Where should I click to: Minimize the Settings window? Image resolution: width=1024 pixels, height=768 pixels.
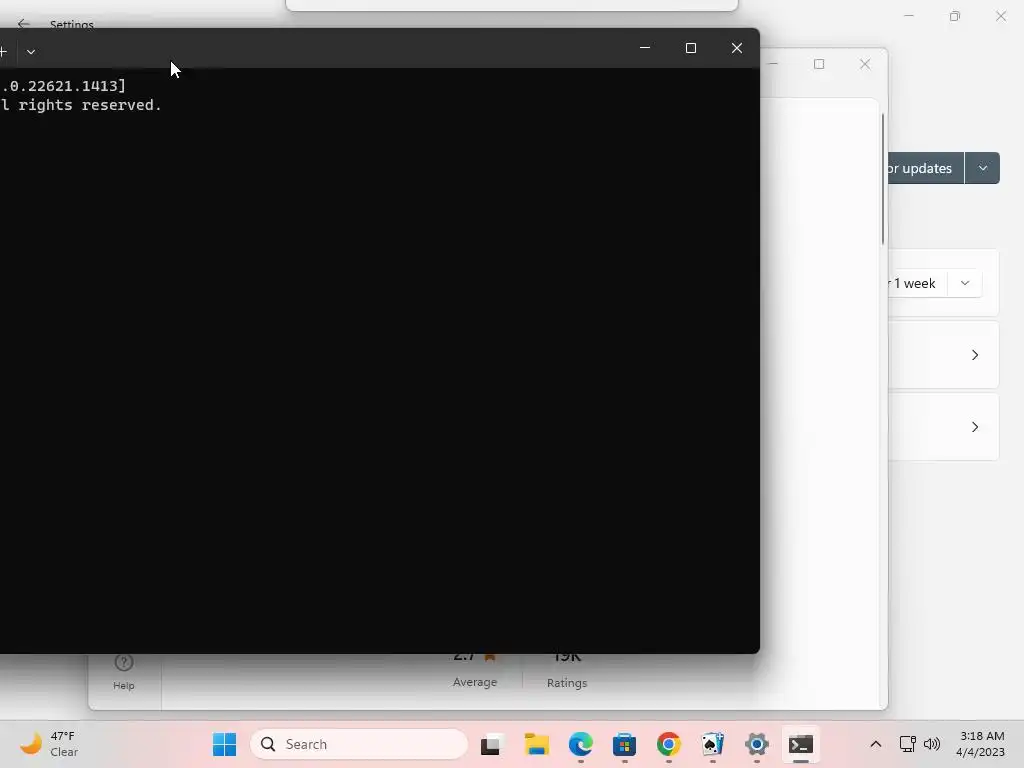909,16
